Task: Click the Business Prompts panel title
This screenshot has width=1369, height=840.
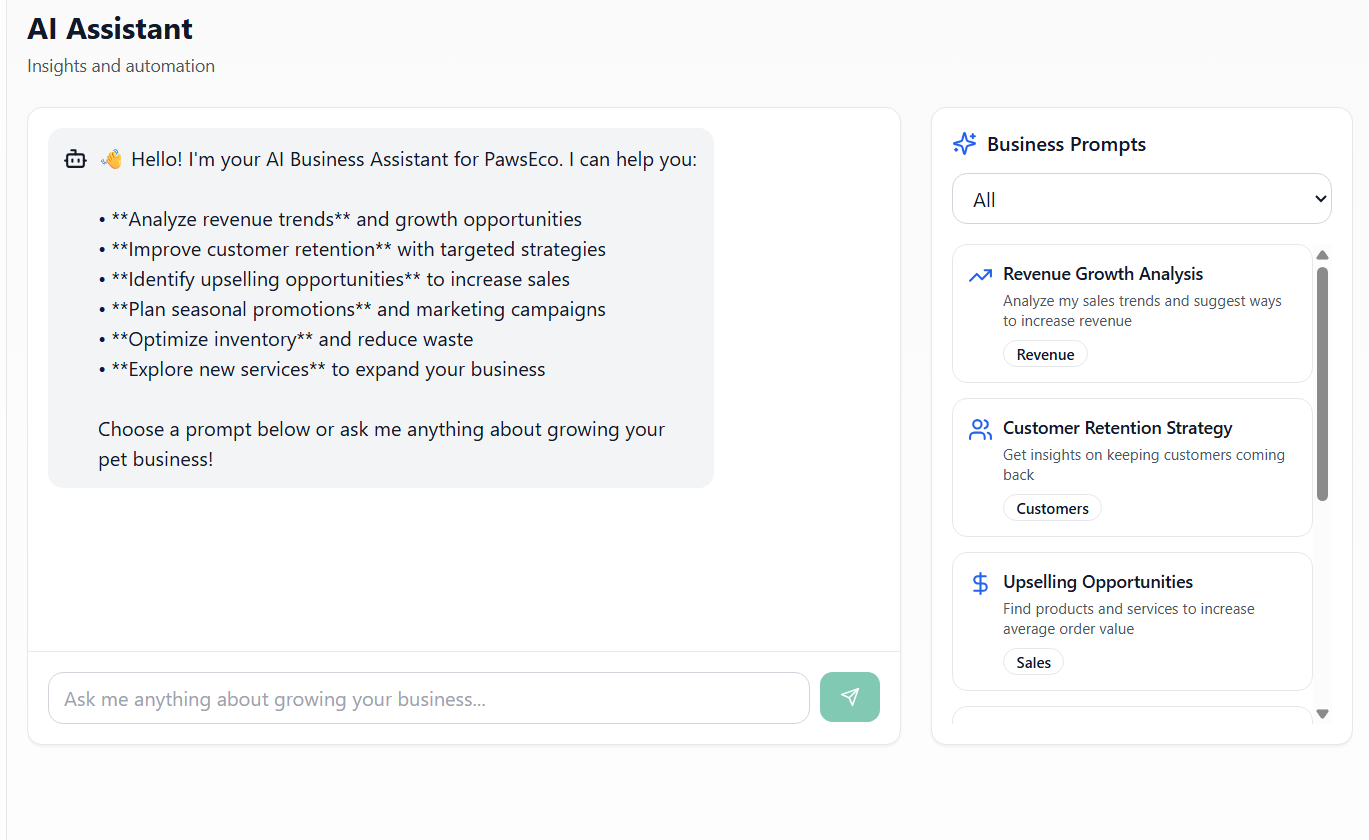Action: click(x=1066, y=144)
